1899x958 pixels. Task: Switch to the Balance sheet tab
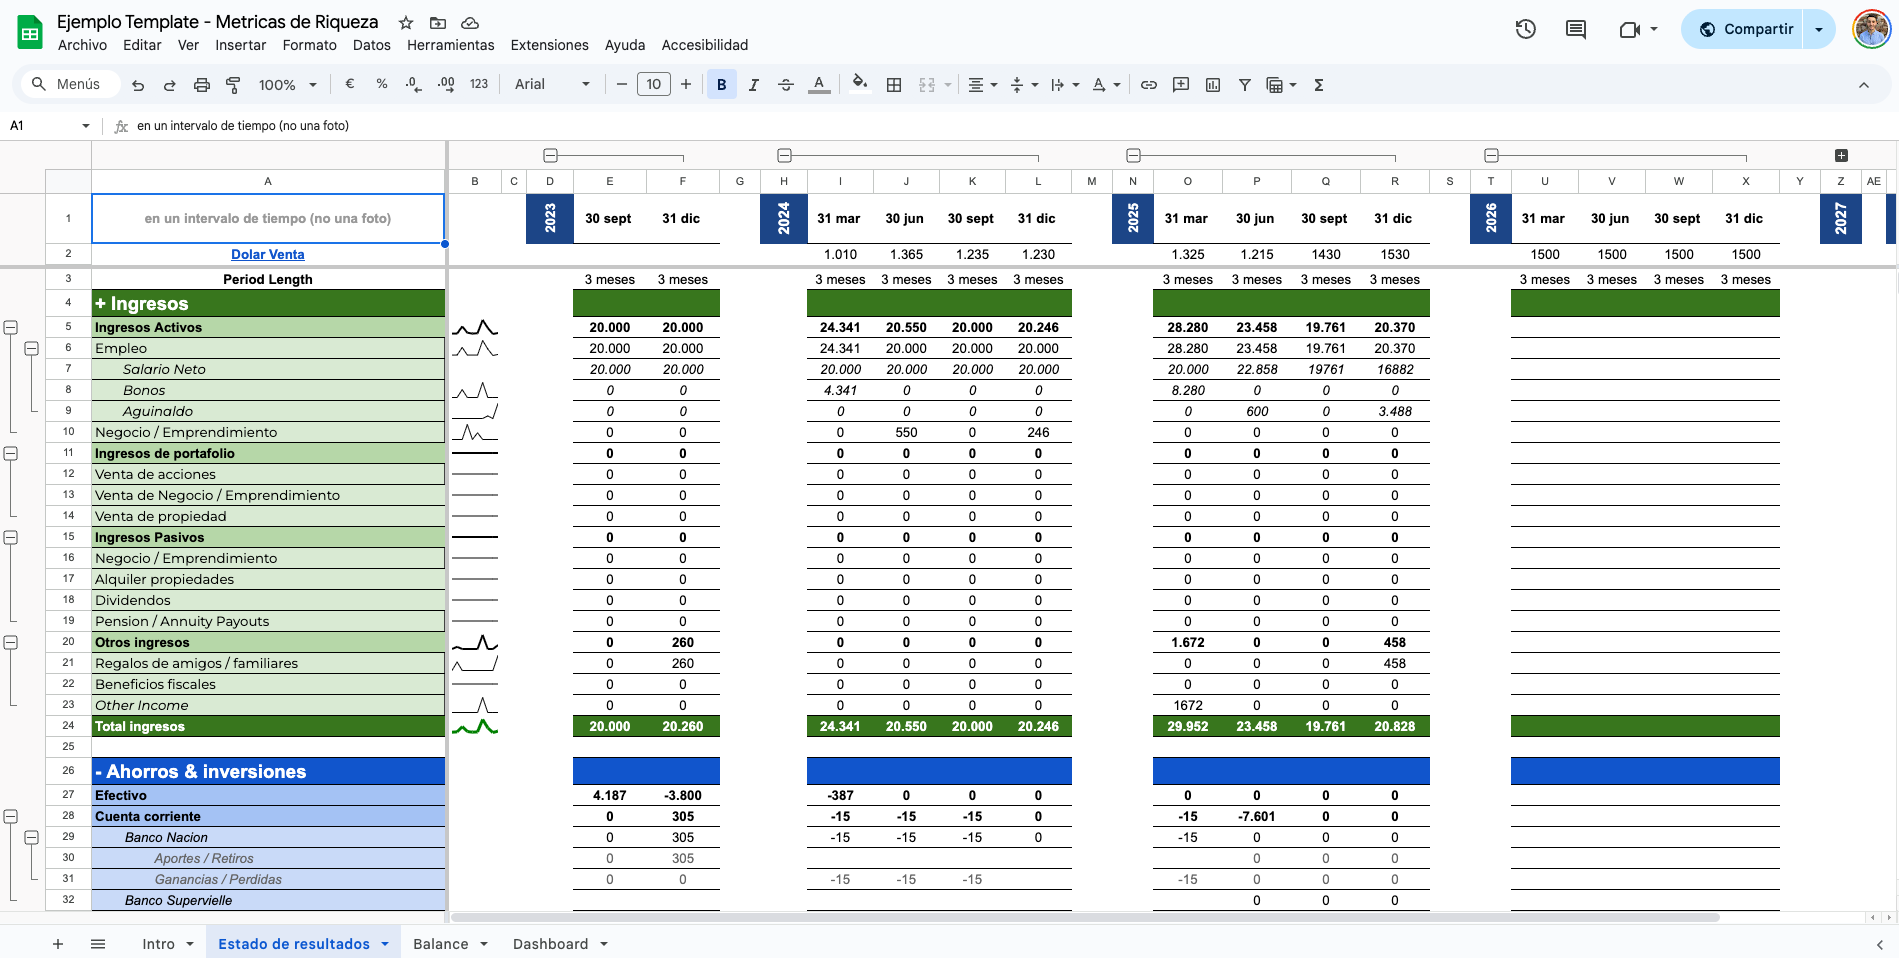[x=440, y=944]
